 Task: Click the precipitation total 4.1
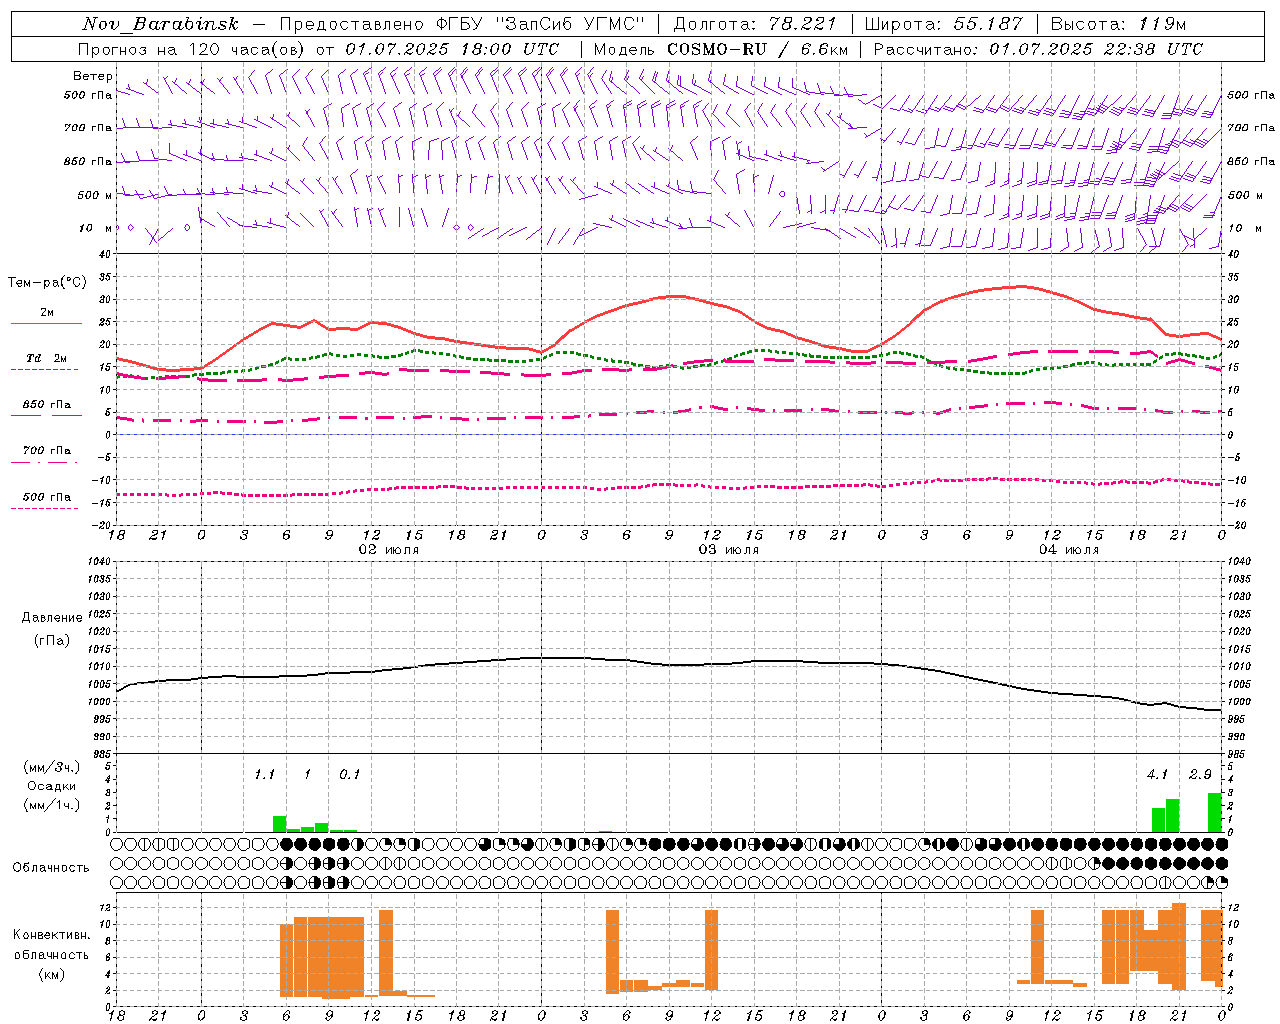tap(1158, 774)
